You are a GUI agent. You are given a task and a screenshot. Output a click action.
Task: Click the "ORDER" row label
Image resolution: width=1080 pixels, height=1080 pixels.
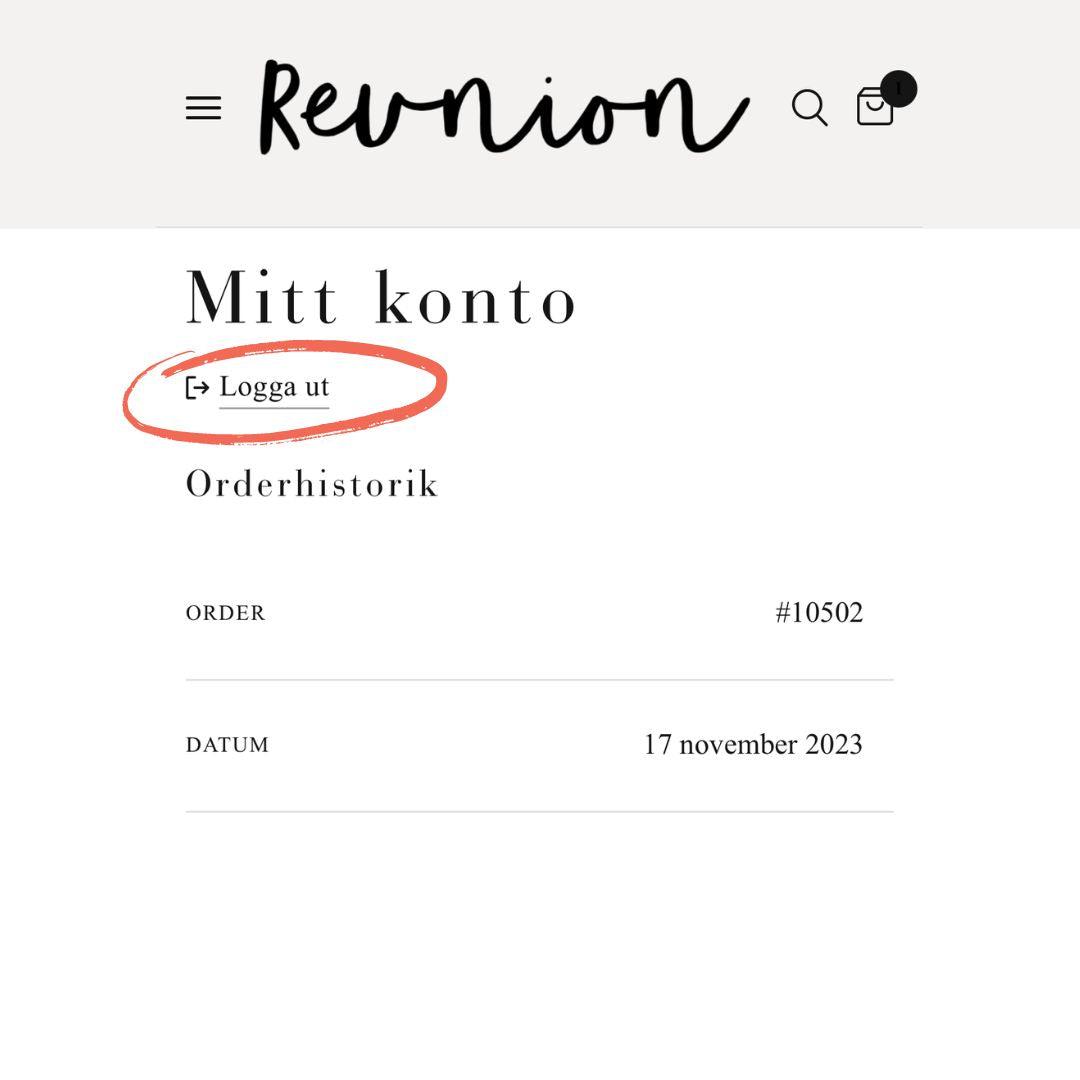point(226,614)
